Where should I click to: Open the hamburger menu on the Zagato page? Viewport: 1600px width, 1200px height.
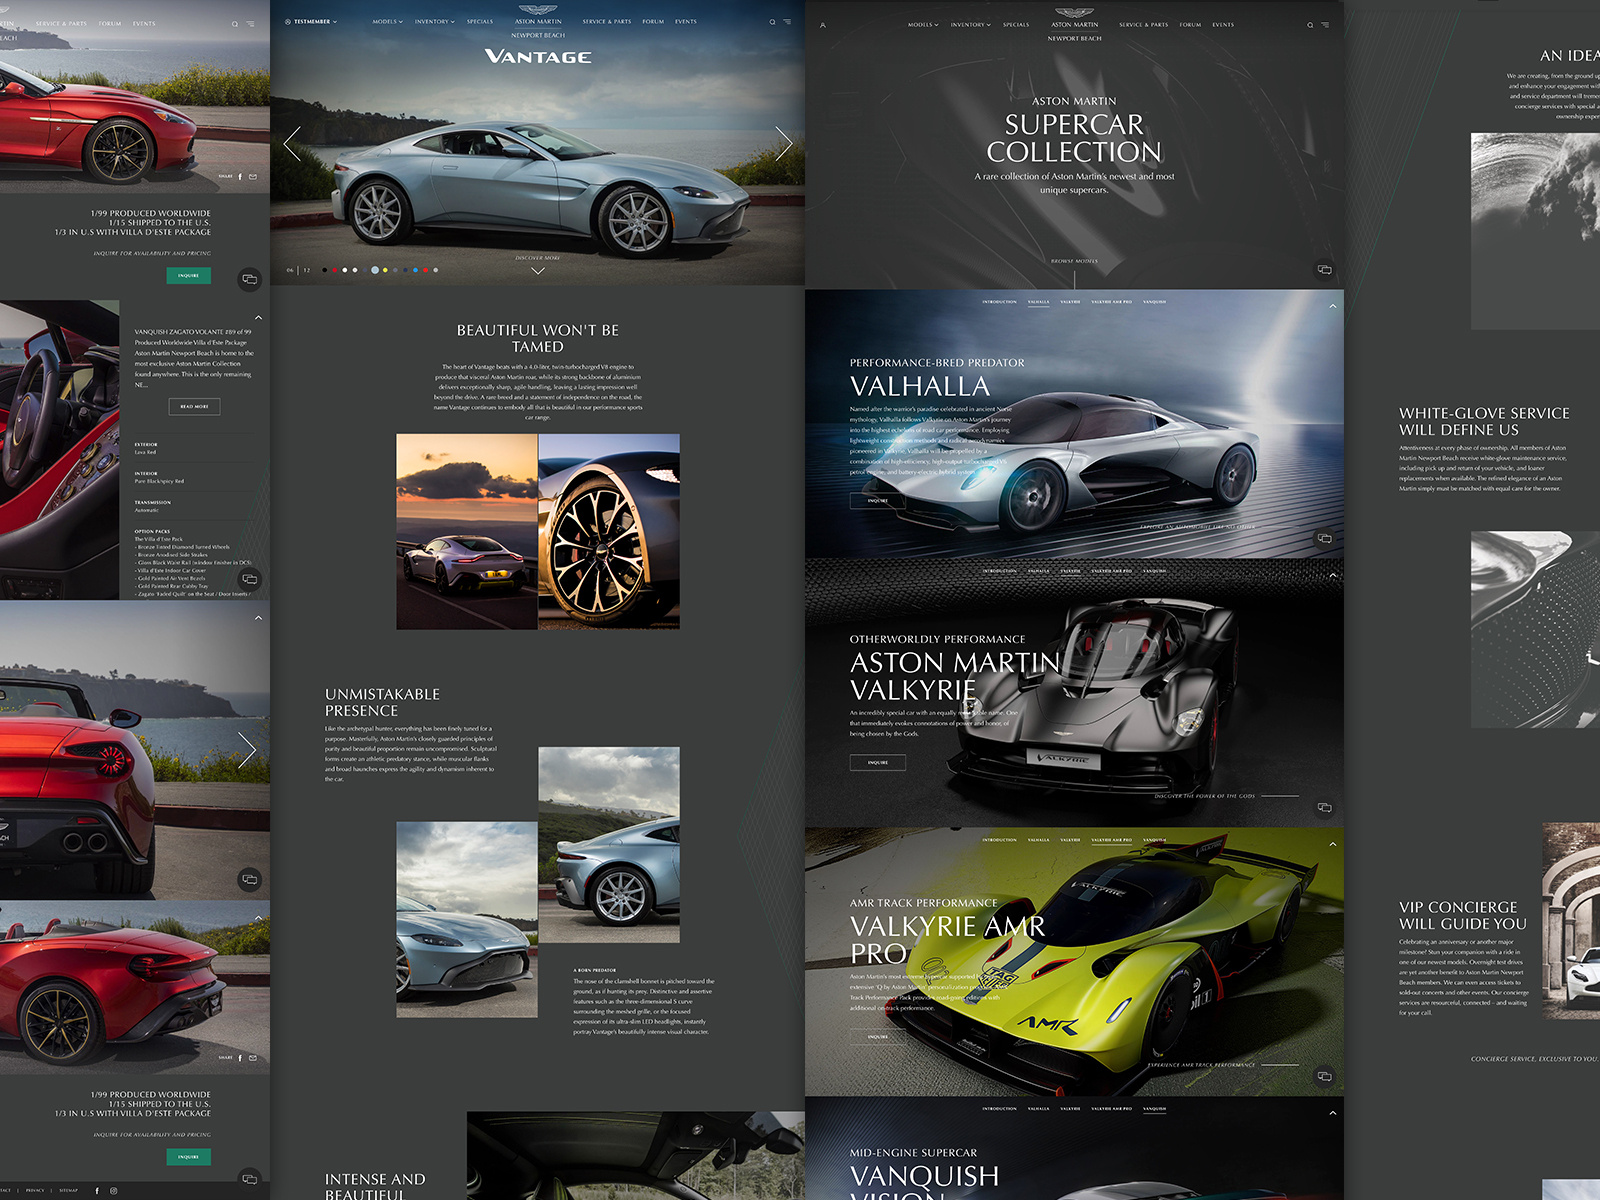pos(250,24)
